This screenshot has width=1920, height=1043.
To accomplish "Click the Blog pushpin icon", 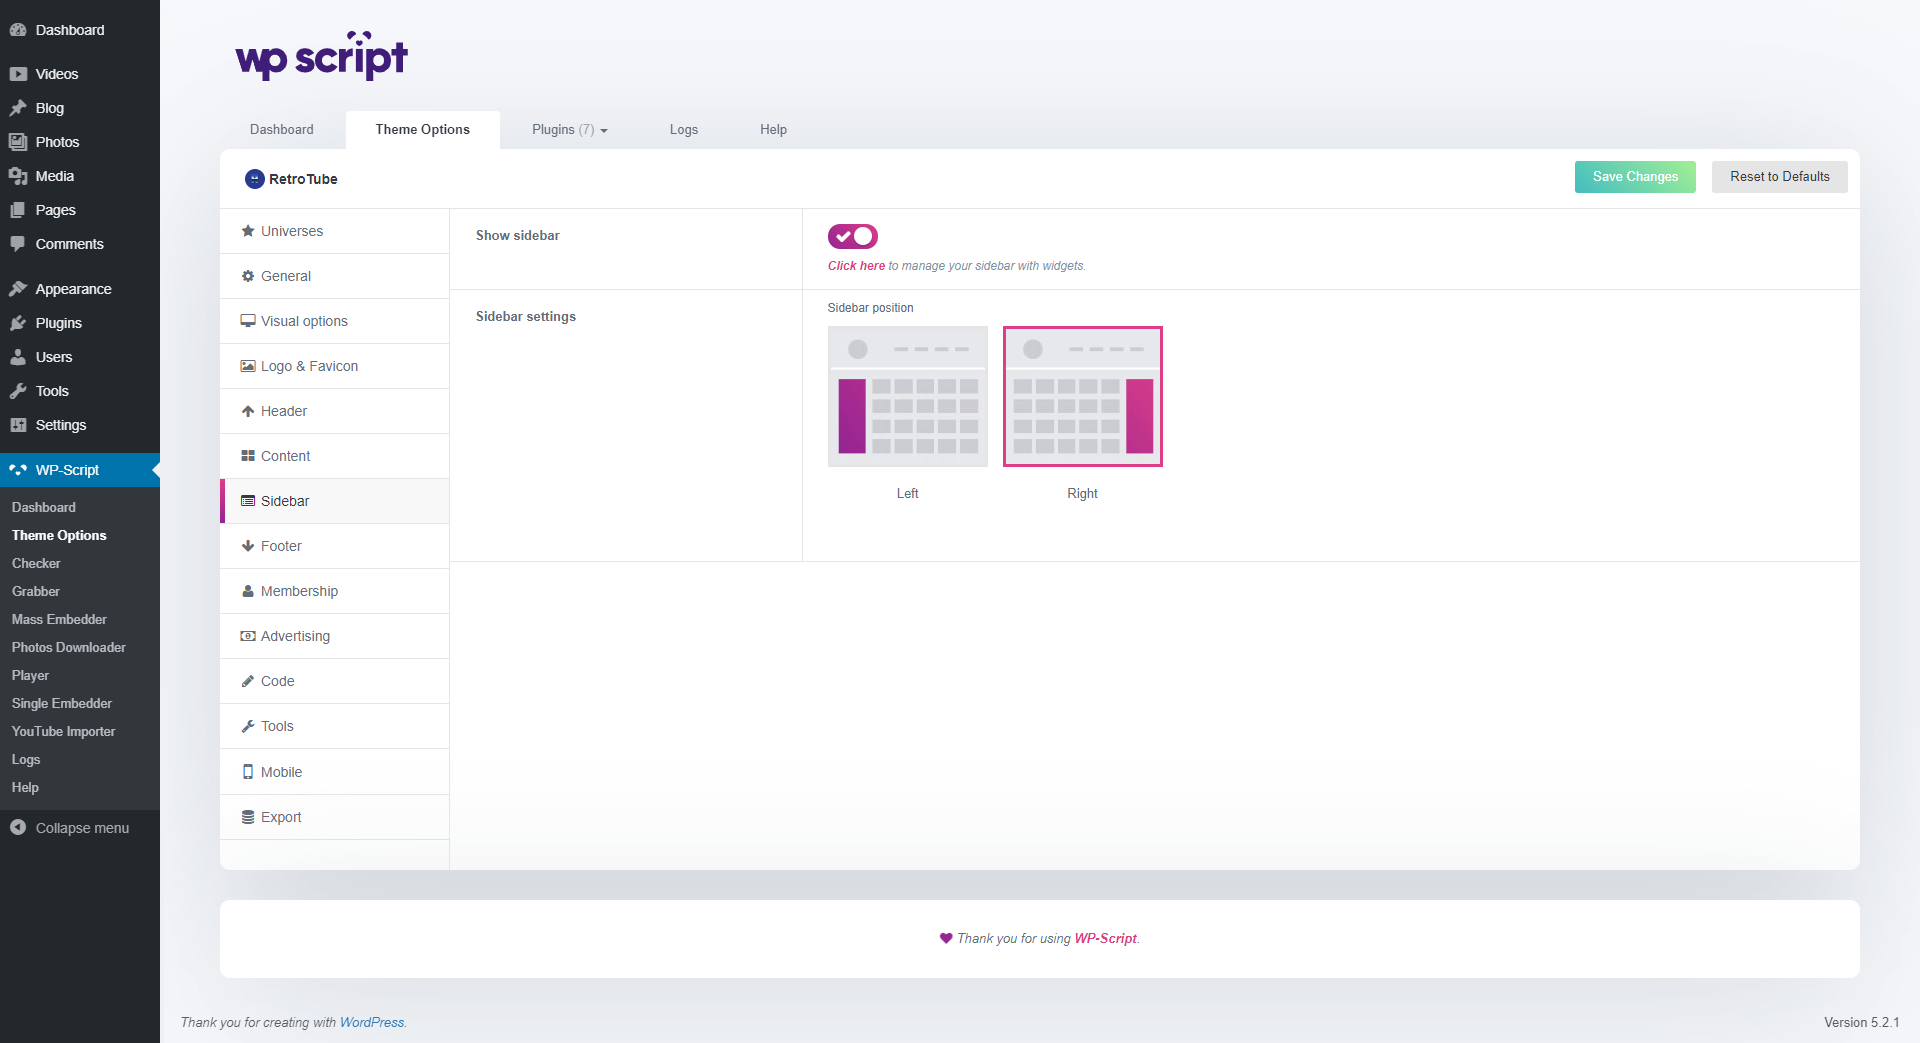I will (x=18, y=108).
